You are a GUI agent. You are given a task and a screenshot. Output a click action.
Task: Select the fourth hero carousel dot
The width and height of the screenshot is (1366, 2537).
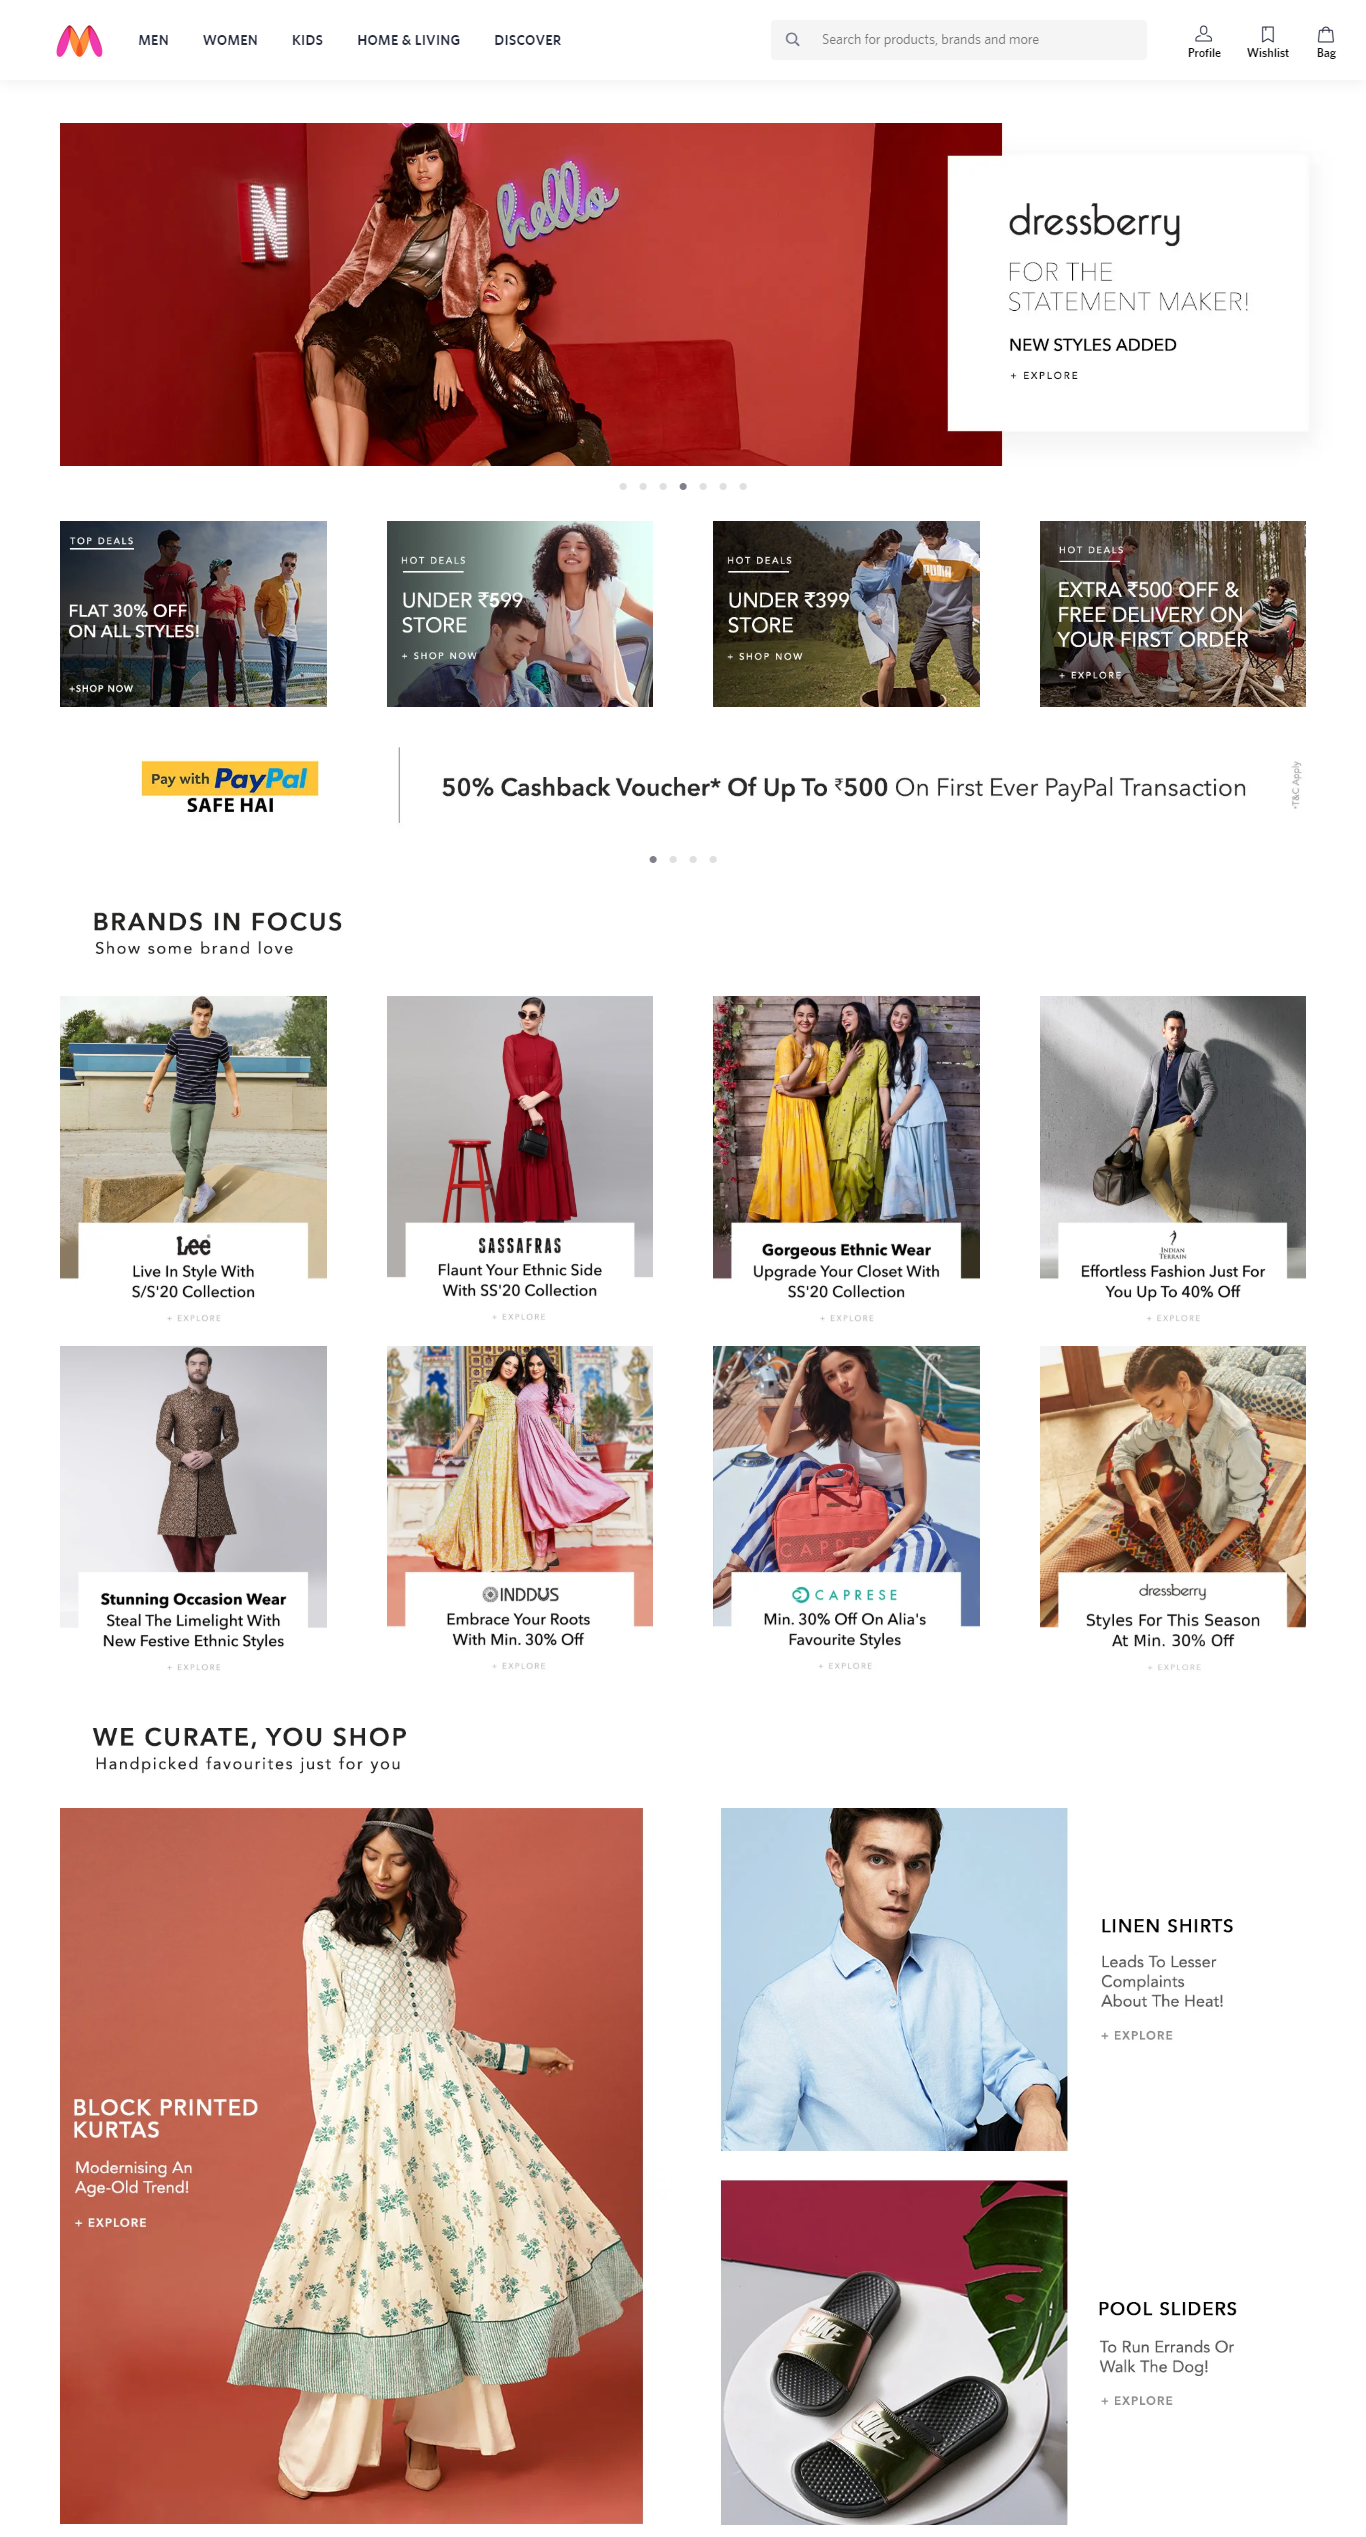pyautogui.click(x=683, y=486)
